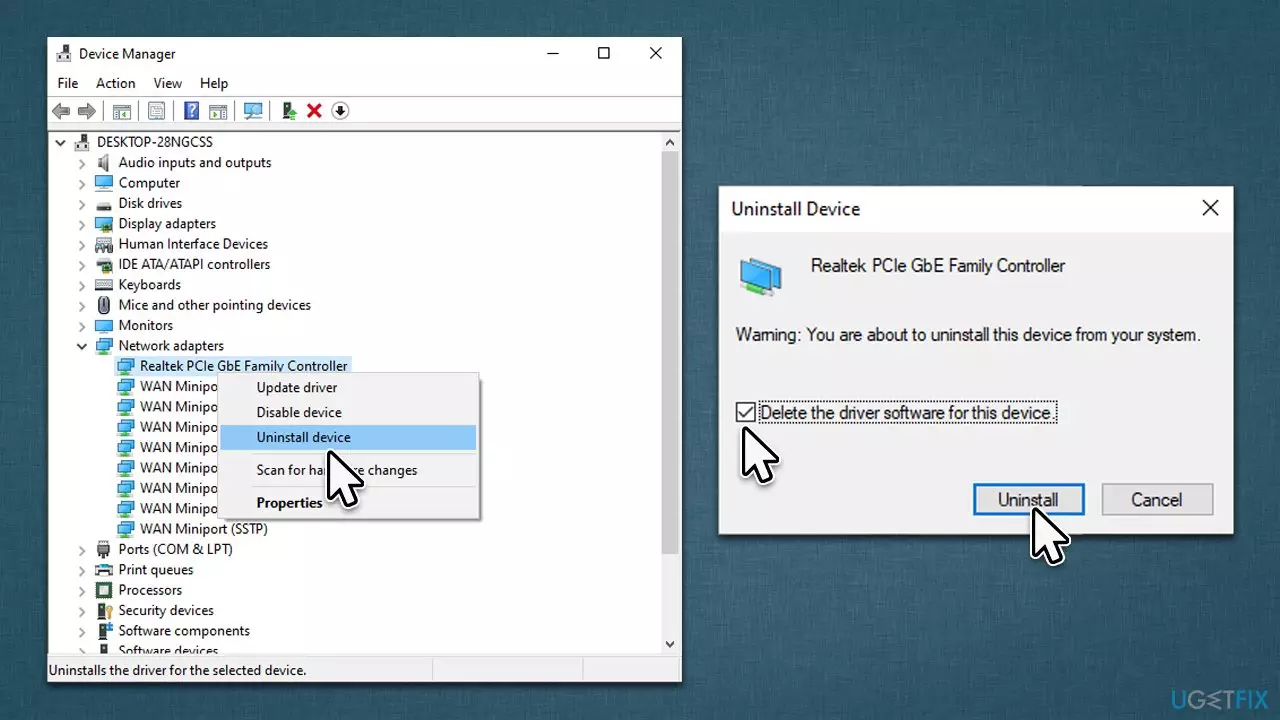Click Scan for hardware changes toolbar icon
The width and height of the screenshot is (1280, 720).
pyautogui.click(x=253, y=111)
